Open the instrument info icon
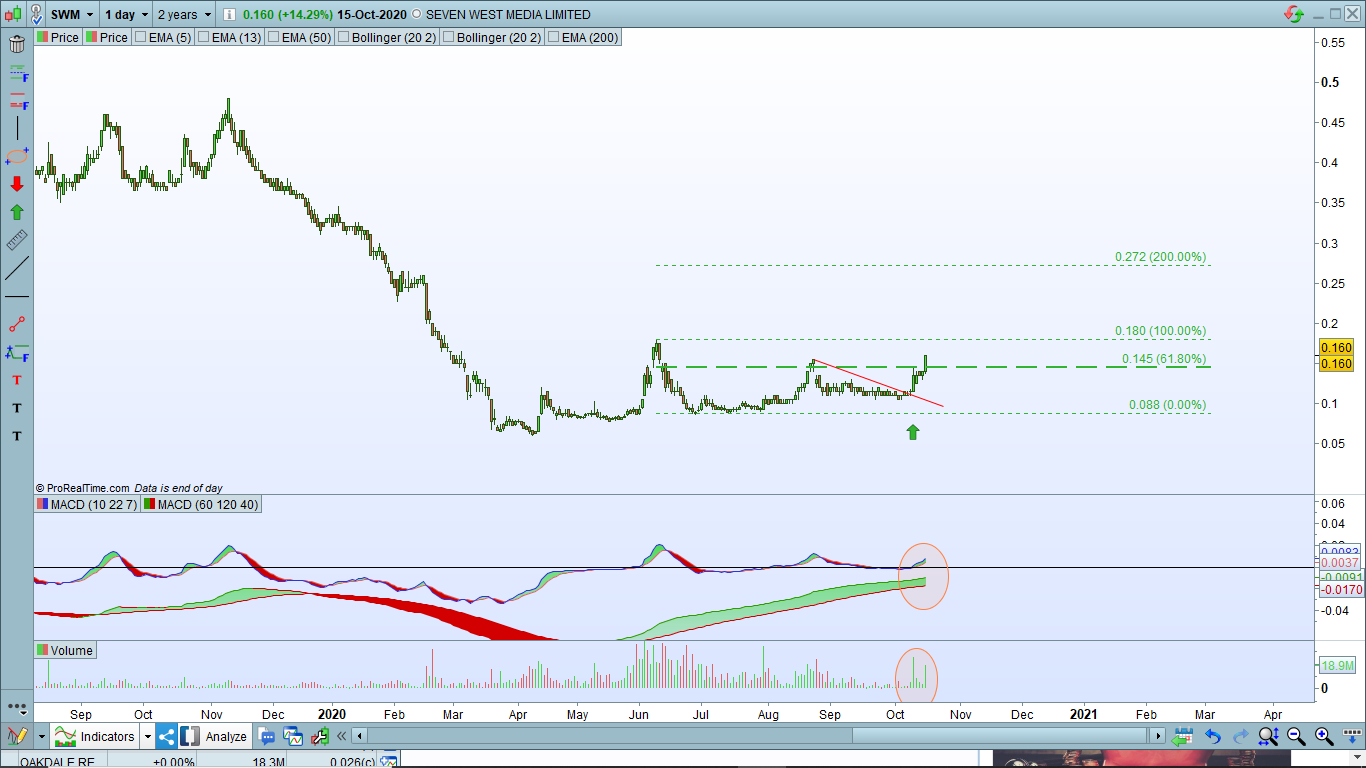The image size is (1366, 768). [229, 14]
